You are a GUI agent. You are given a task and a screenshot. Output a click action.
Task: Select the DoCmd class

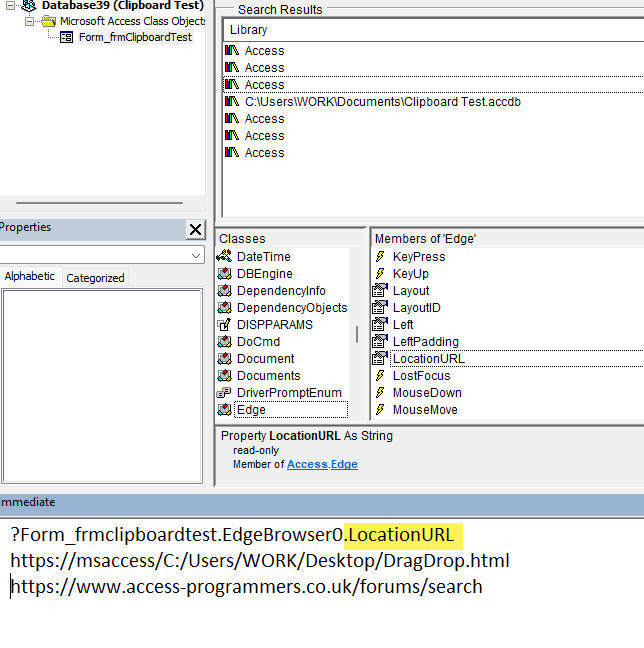(258, 342)
